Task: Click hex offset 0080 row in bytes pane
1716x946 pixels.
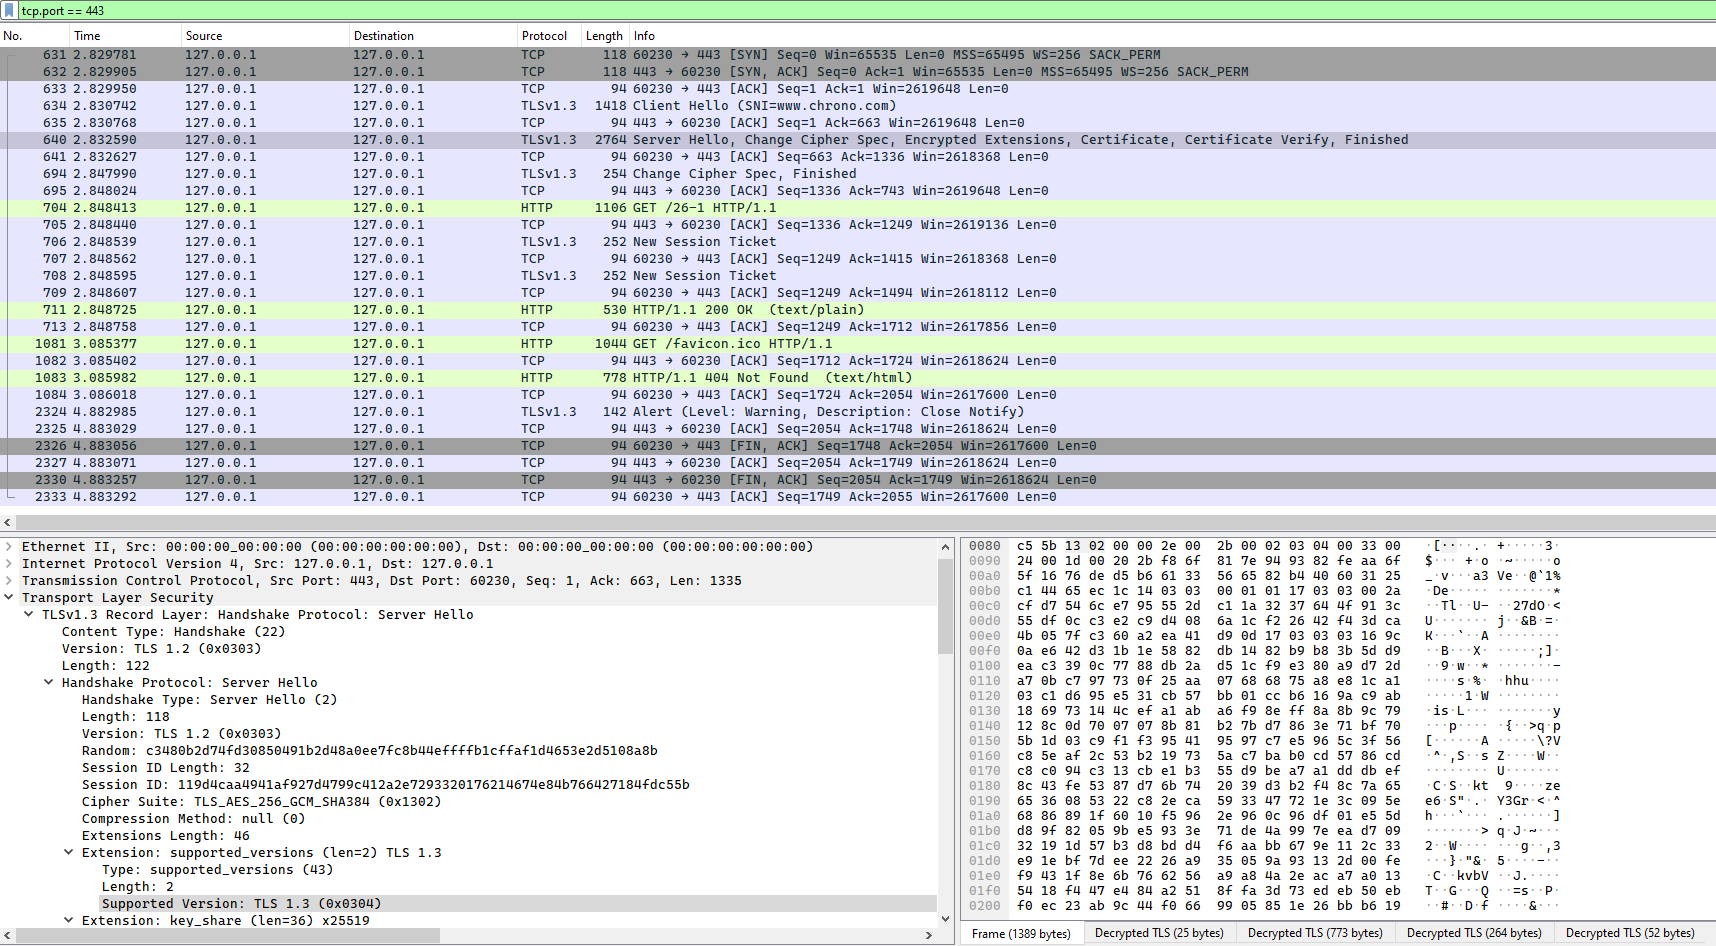Action: click(1264, 546)
